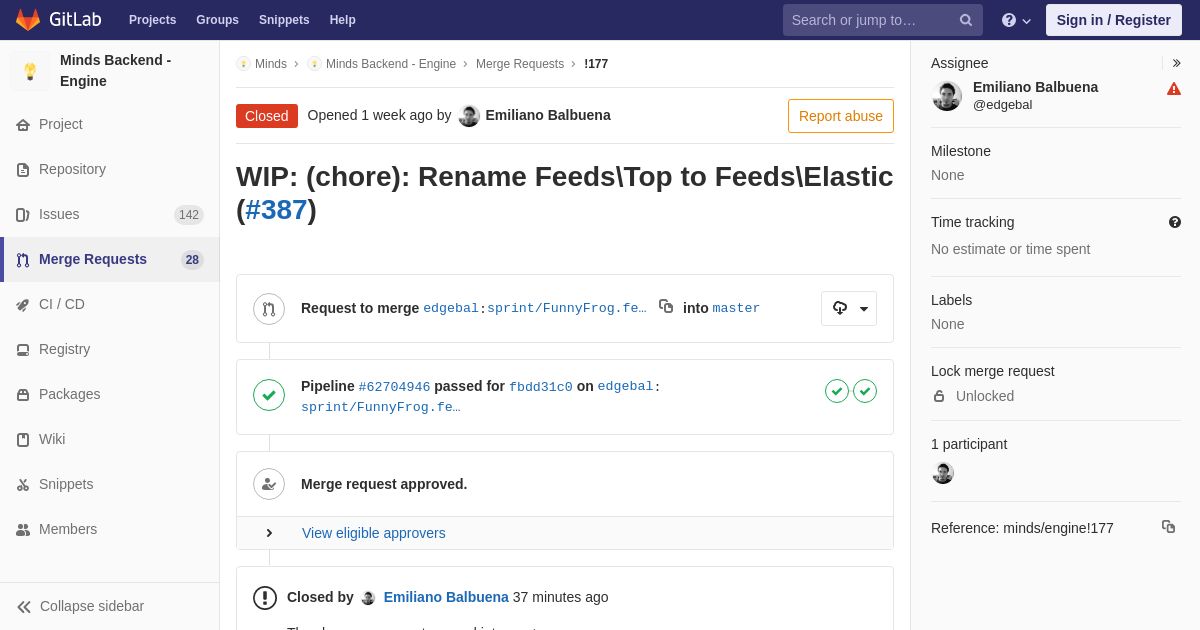The height and width of the screenshot is (630, 1200).
Task: Open the Help dropdown in navbar
Action: coord(1016,20)
